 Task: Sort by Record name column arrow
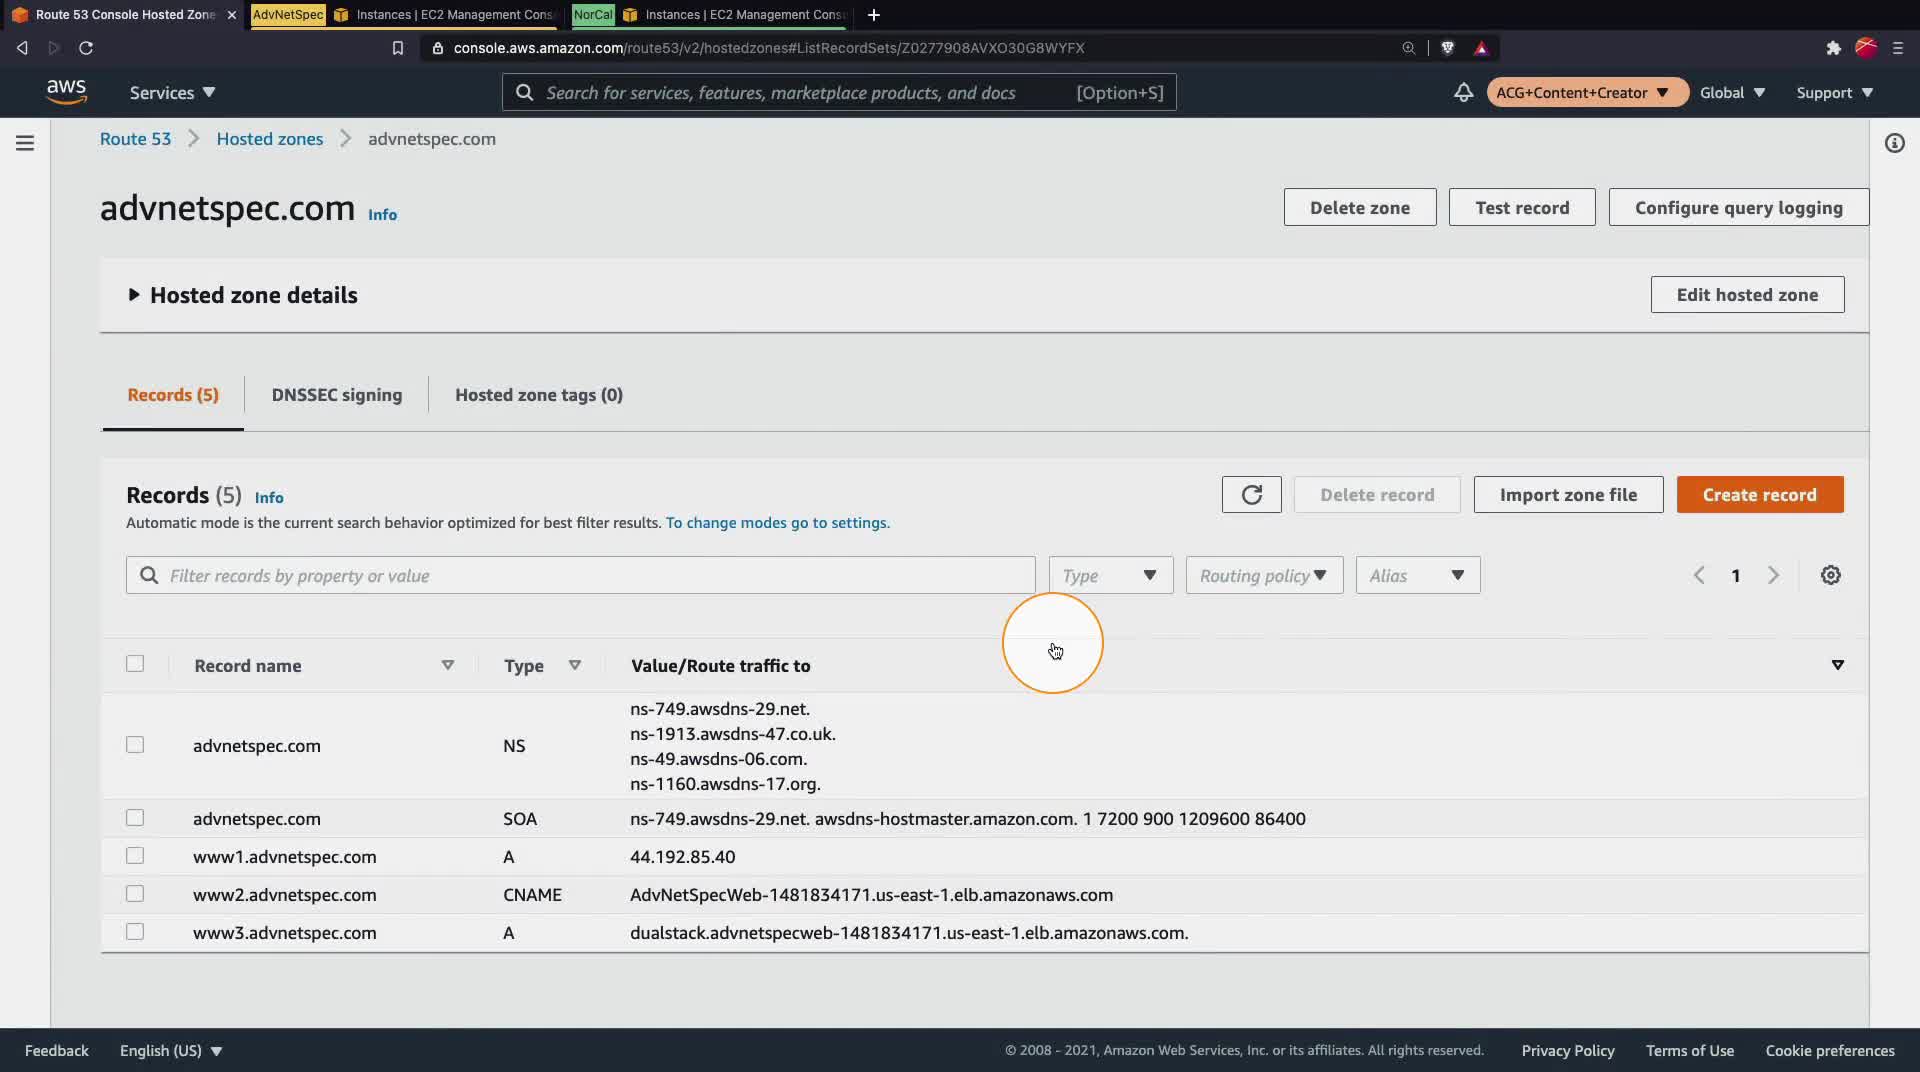[447, 665]
